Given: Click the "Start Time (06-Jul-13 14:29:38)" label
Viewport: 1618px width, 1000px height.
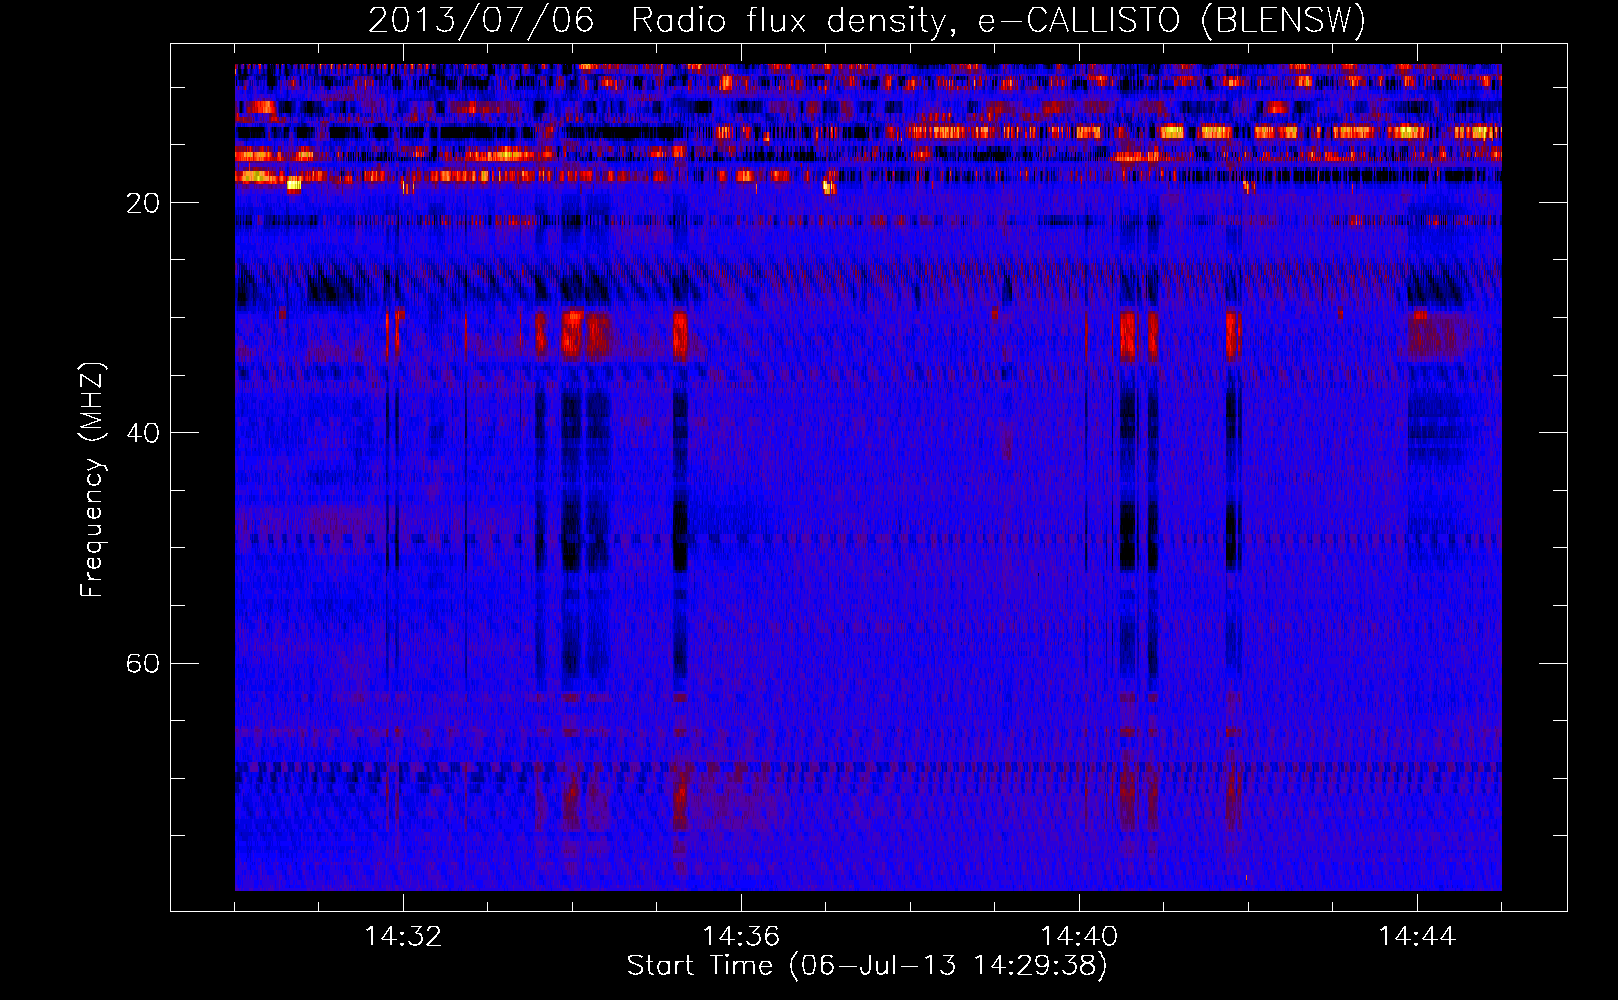Looking at the screenshot, I should coord(867,966).
